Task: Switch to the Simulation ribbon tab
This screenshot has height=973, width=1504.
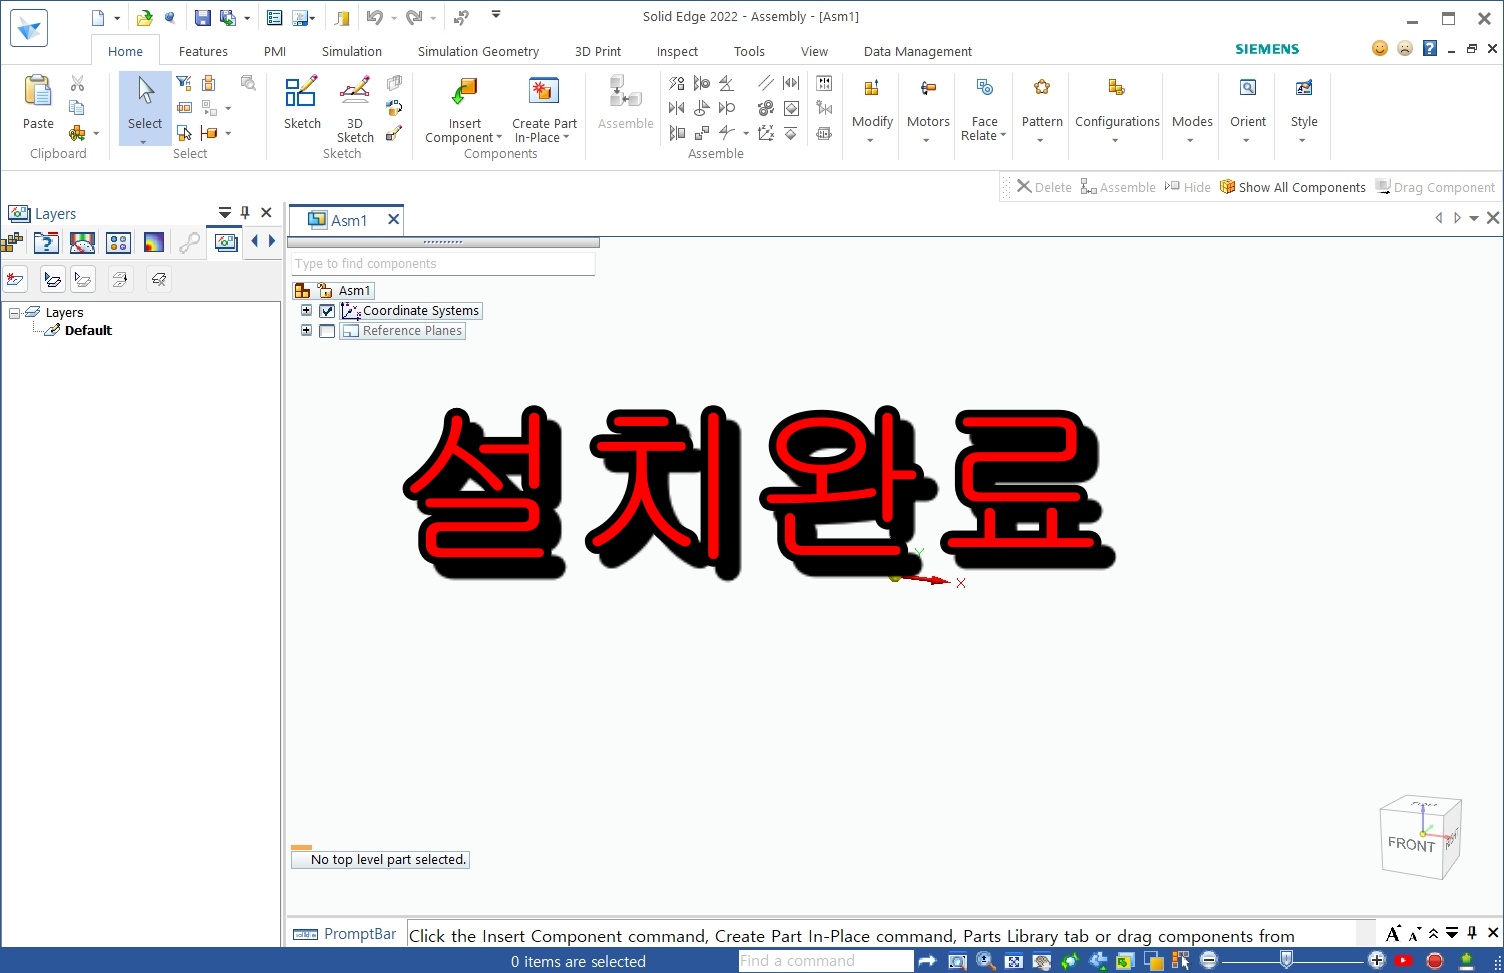Action: (x=351, y=51)
